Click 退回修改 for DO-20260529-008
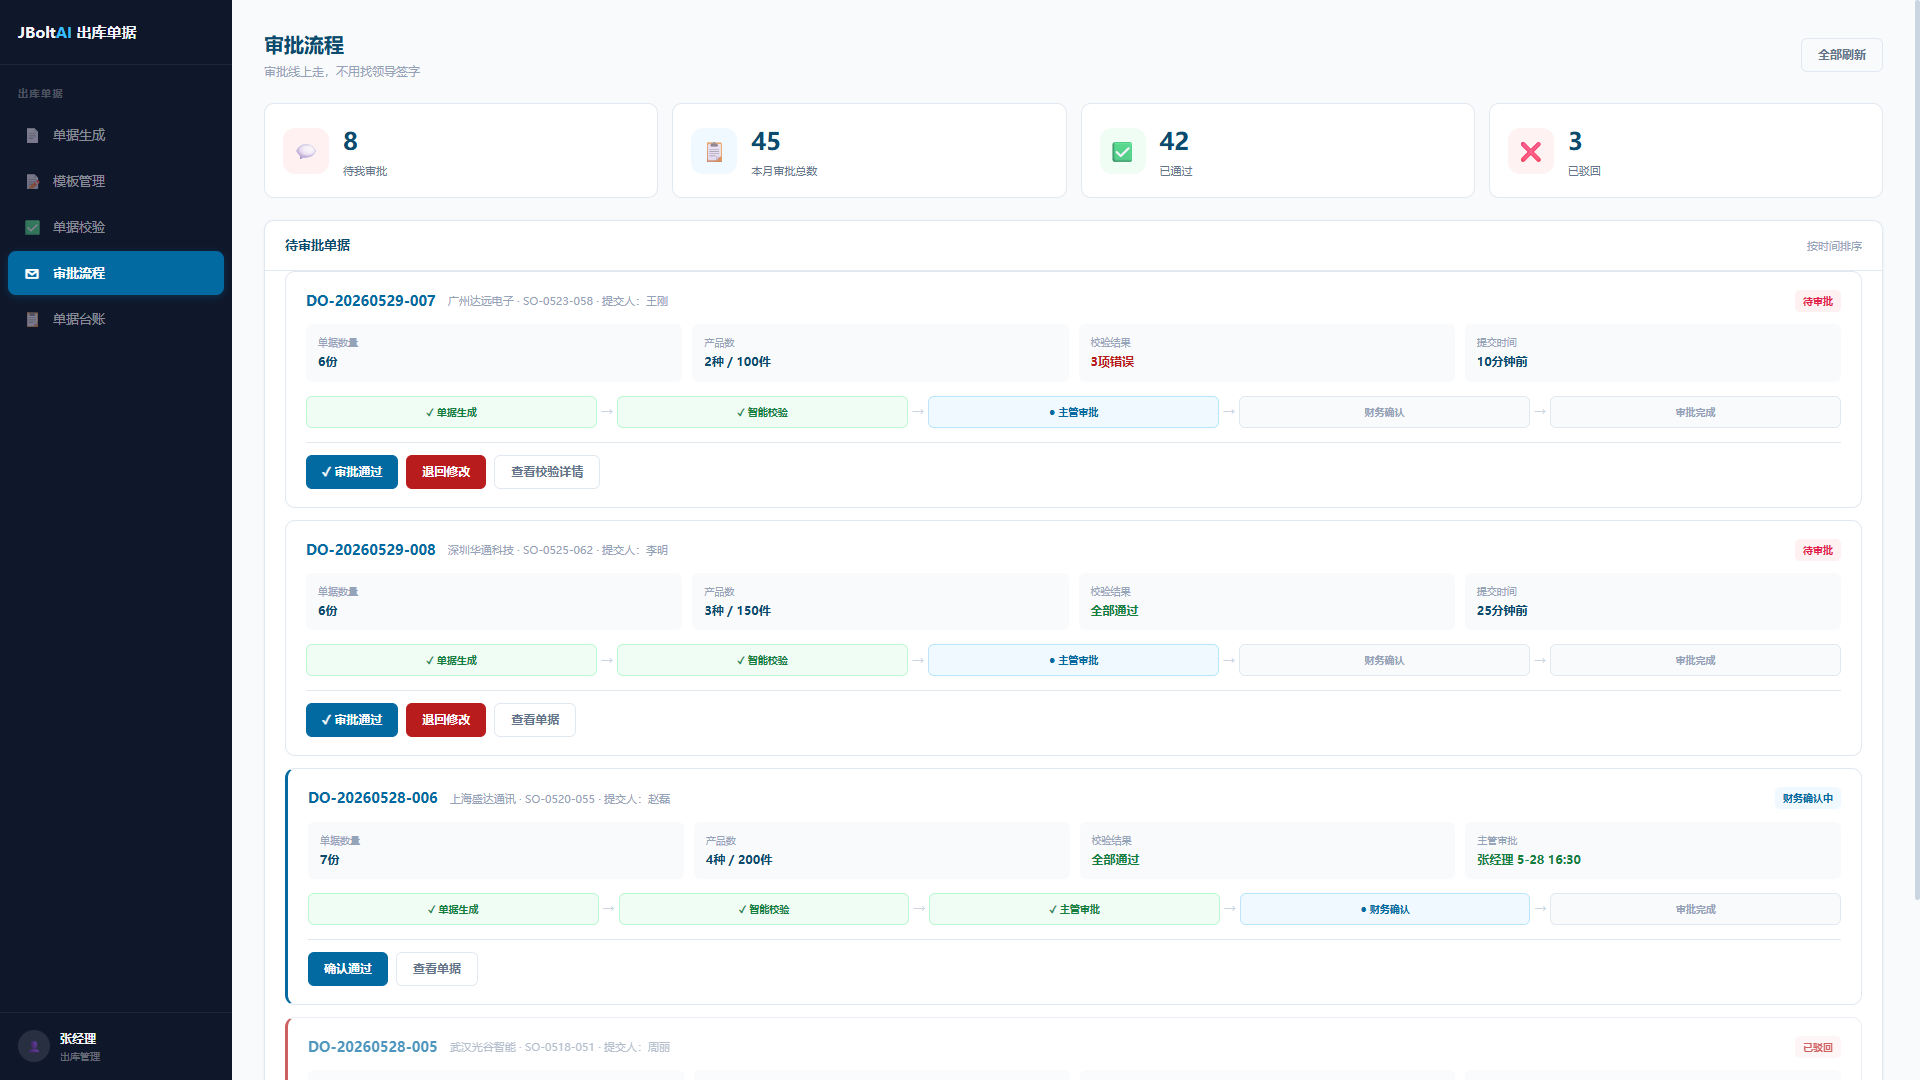This screenshot has width=1920, height=1080. point(446,720)
